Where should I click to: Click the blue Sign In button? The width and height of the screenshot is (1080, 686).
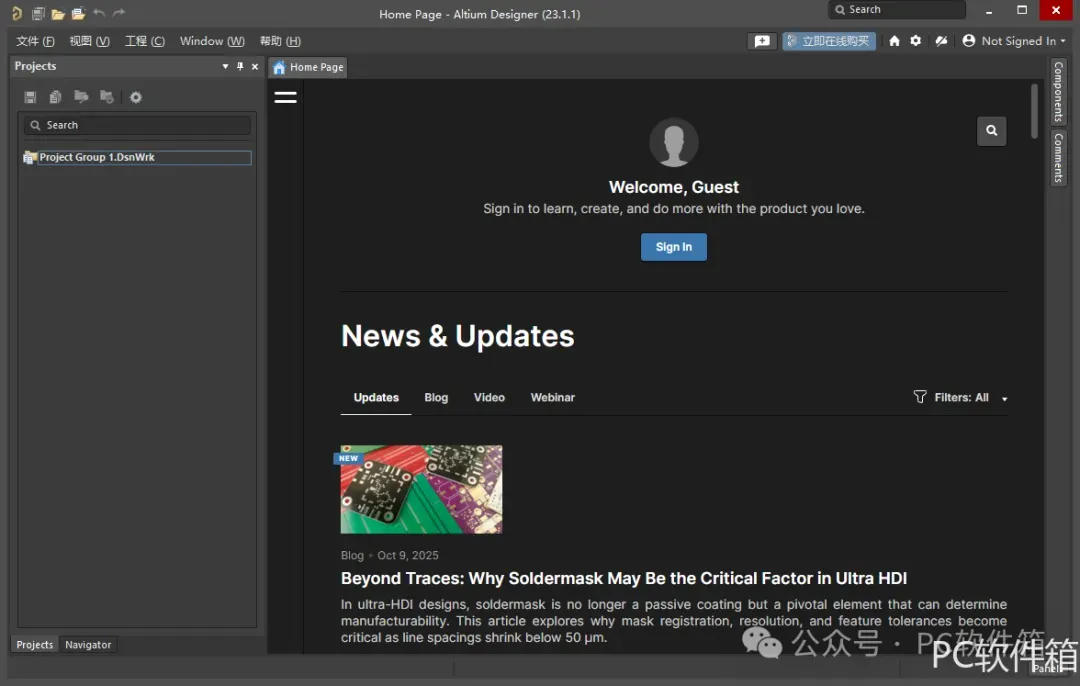(x=674, y=247)
